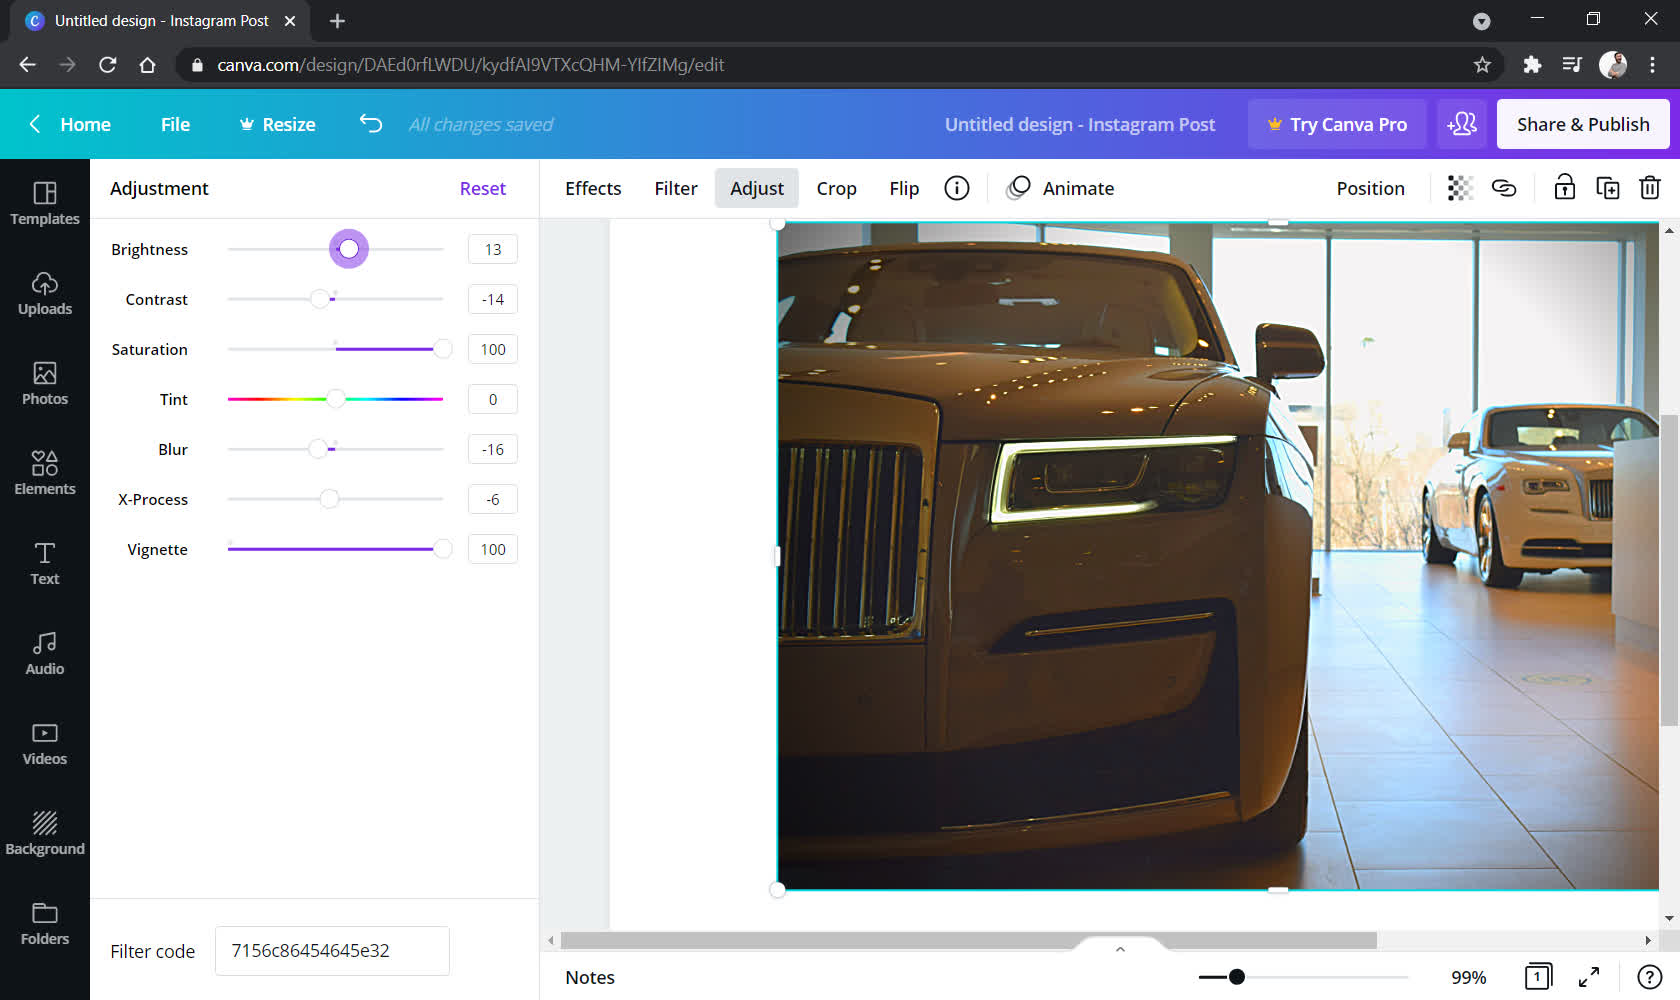Click the Share & Publish button

pos(1582,124)
